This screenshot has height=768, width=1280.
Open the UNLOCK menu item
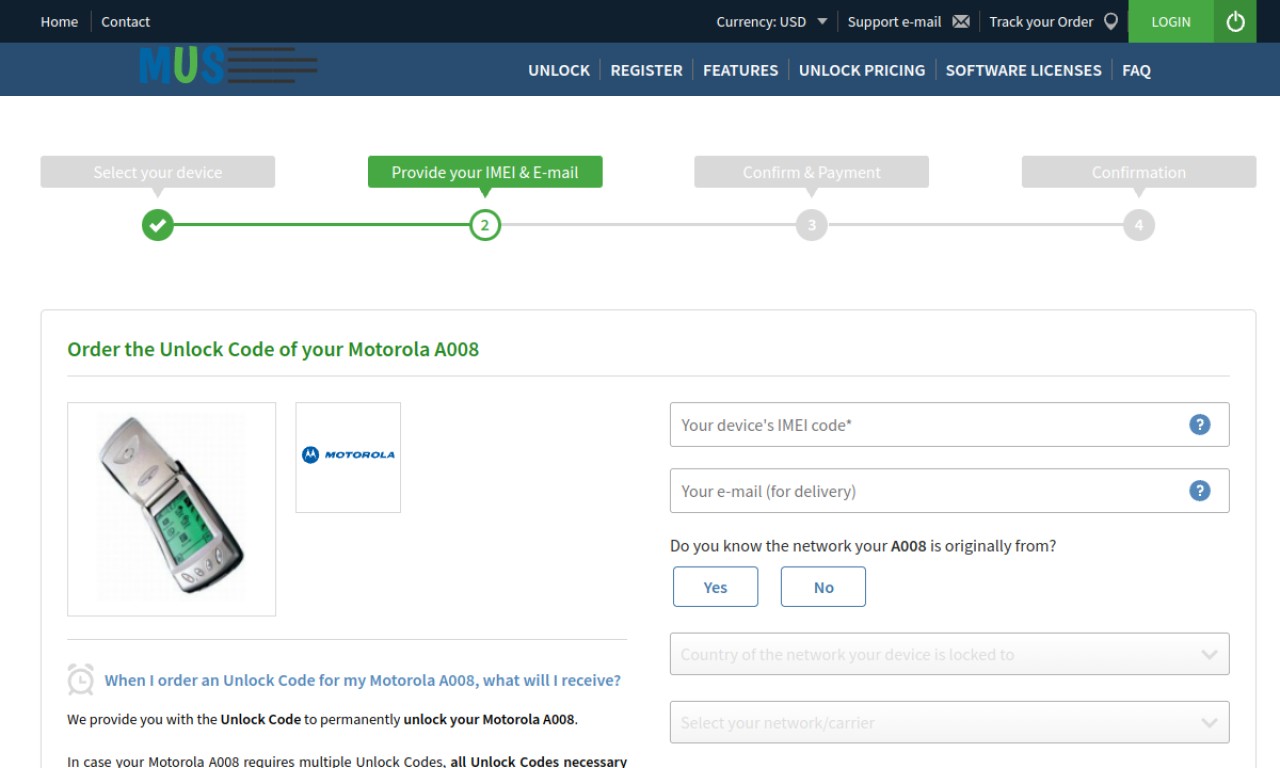point(559,70)
